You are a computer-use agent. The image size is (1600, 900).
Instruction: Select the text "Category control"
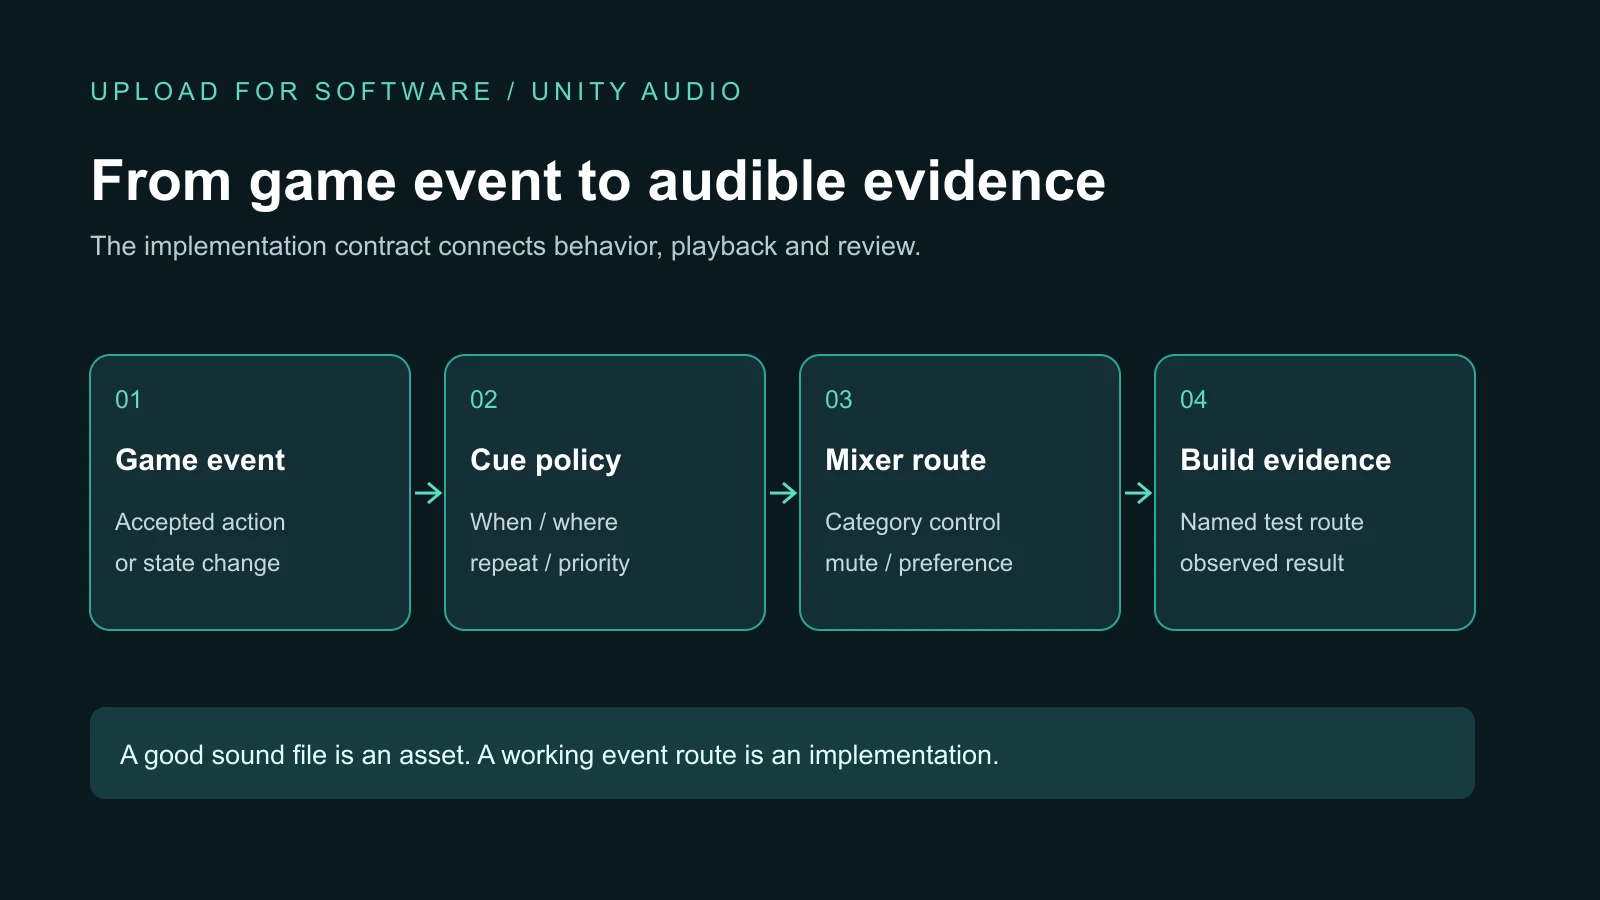[912, 522]
